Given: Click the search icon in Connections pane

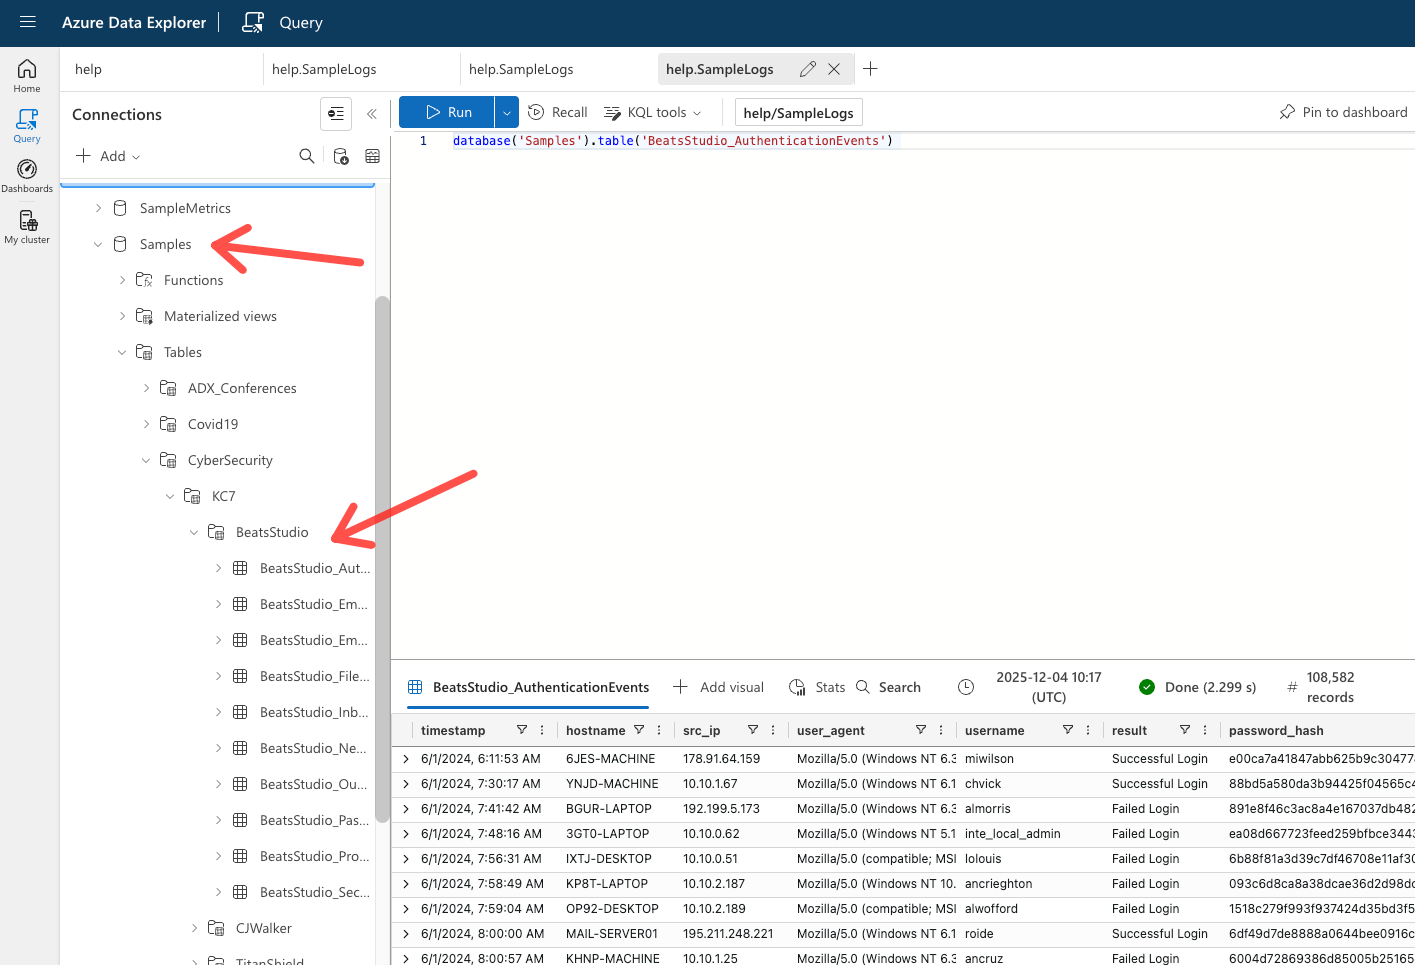Looking at the screenshot, I should click(x=307, y=156).
